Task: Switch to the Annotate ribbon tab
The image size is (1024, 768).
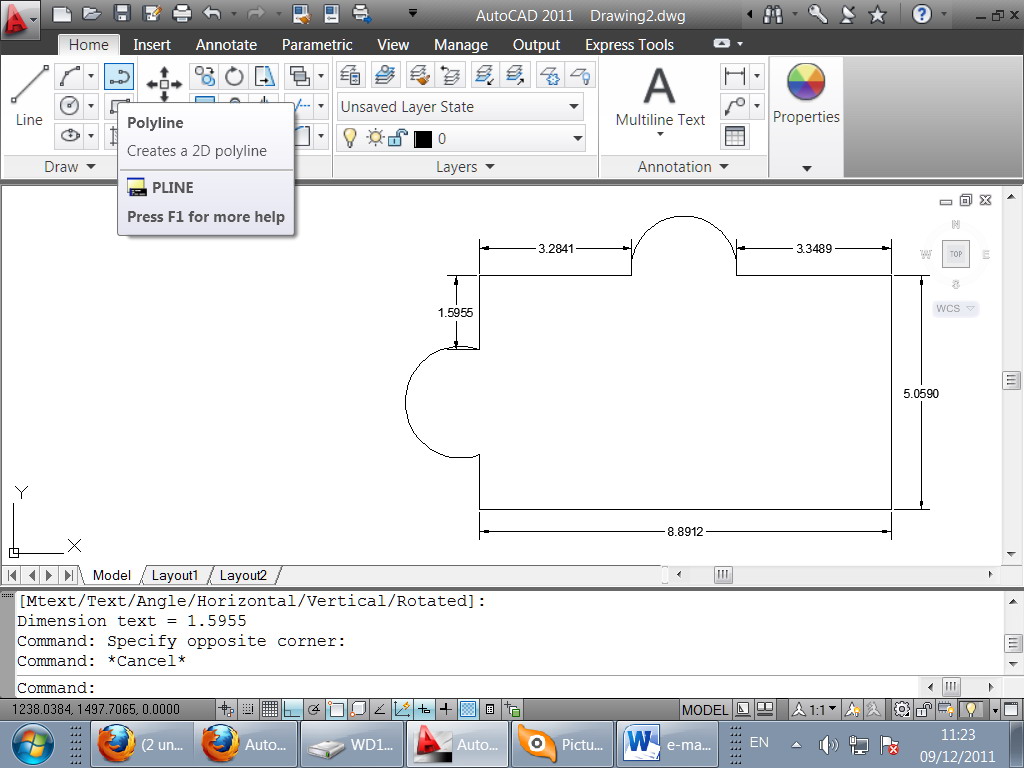Action: [226, 44]
